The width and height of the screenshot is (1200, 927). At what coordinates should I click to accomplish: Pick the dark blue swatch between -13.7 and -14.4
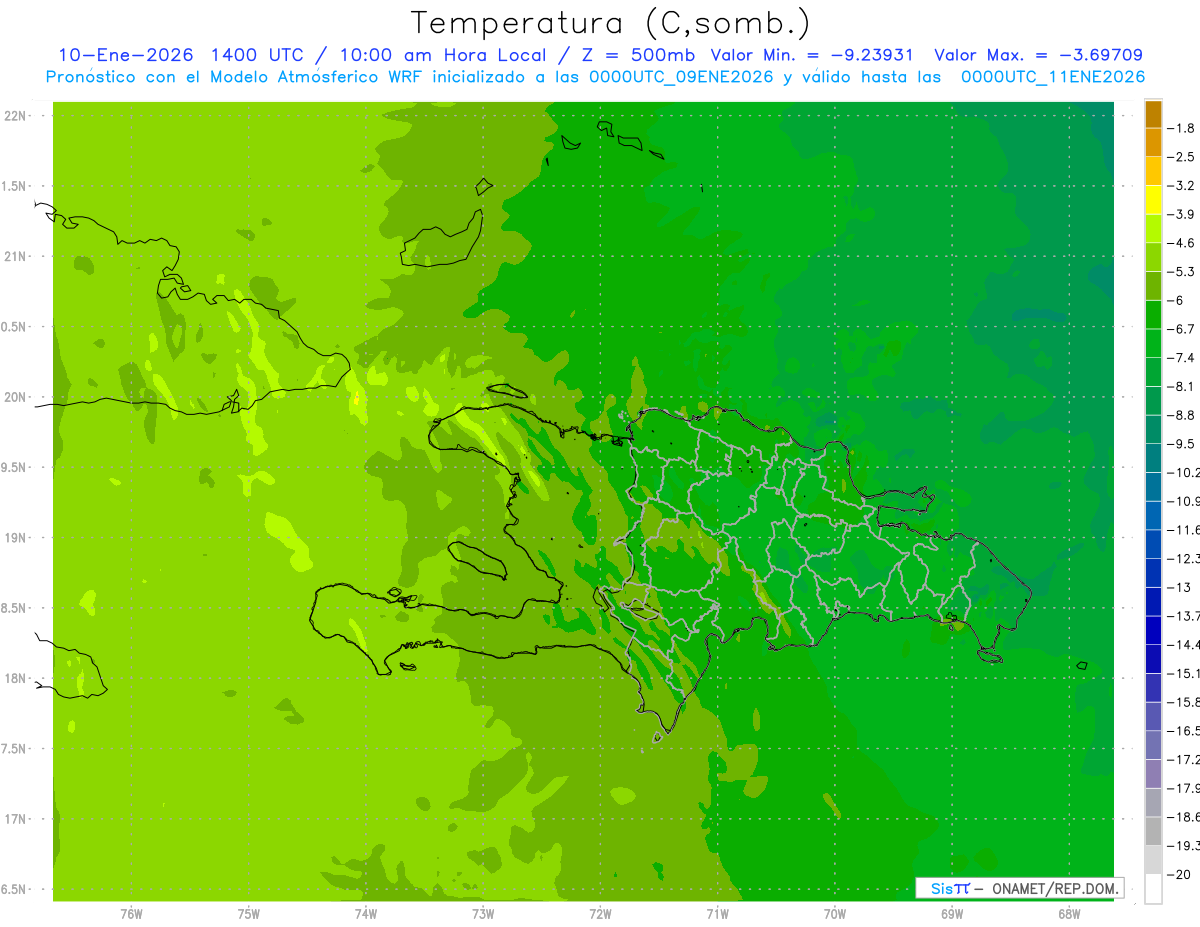pyautogui.click(x=1153, y=630)
